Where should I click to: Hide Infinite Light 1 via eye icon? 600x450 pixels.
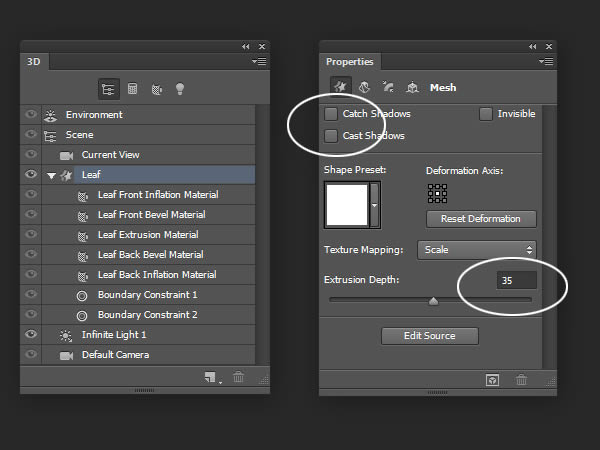[x=31, y=334]
